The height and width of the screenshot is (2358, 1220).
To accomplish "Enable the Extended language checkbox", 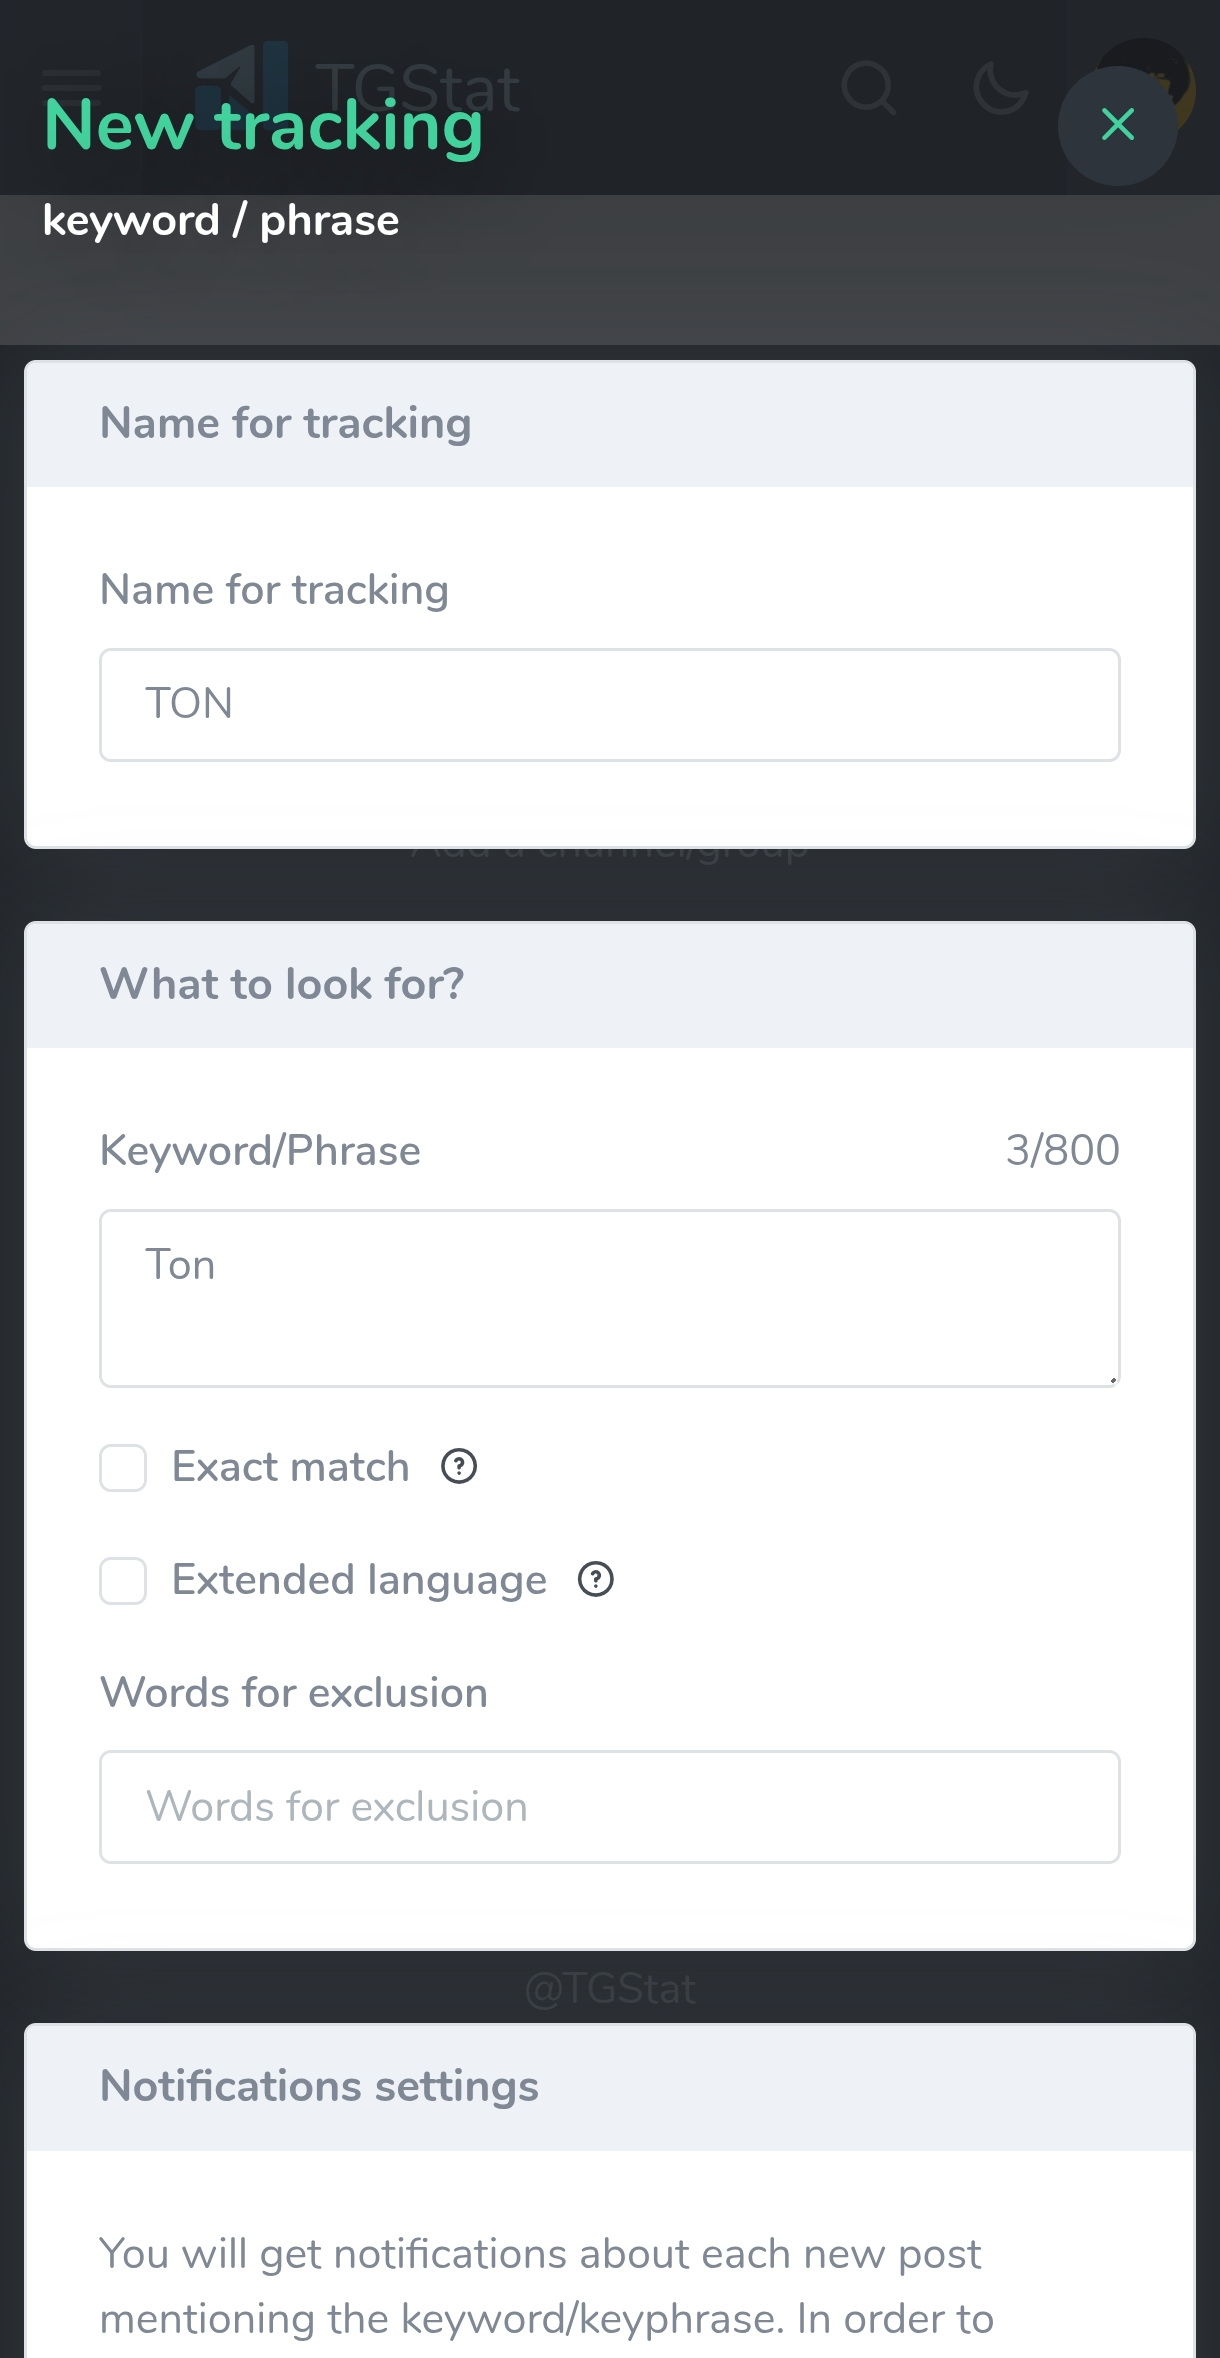I will tap(122, 1581).
